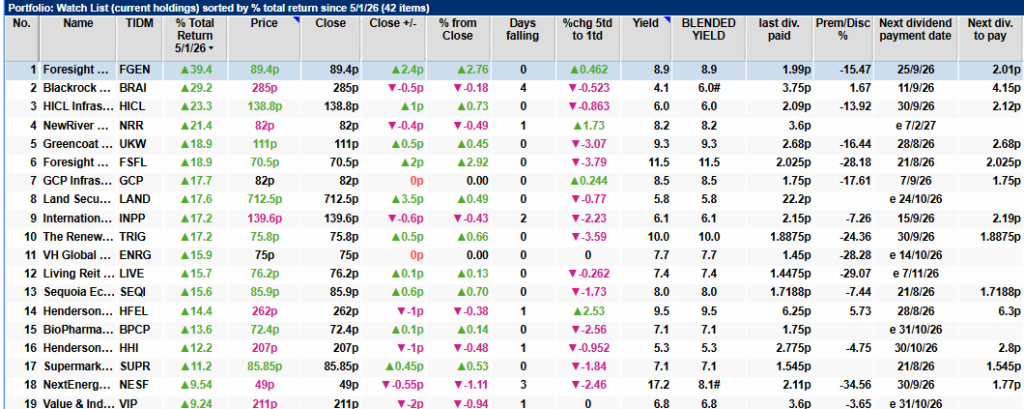Click the 285p price in pink
Viewport: 1024px width, 409px height.
(x=264, y=87)
